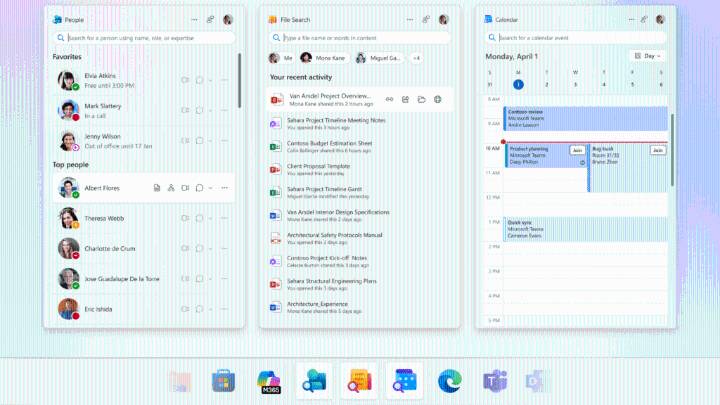The image size is (720, 405).
Task: Open more options for Albert Flores
Action: point(225,188)
